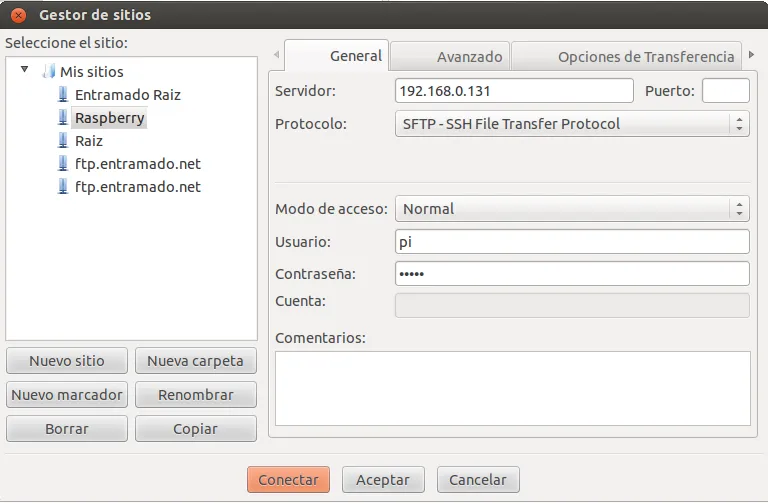Click the Entramado Raiz server icon

point(64,95)
